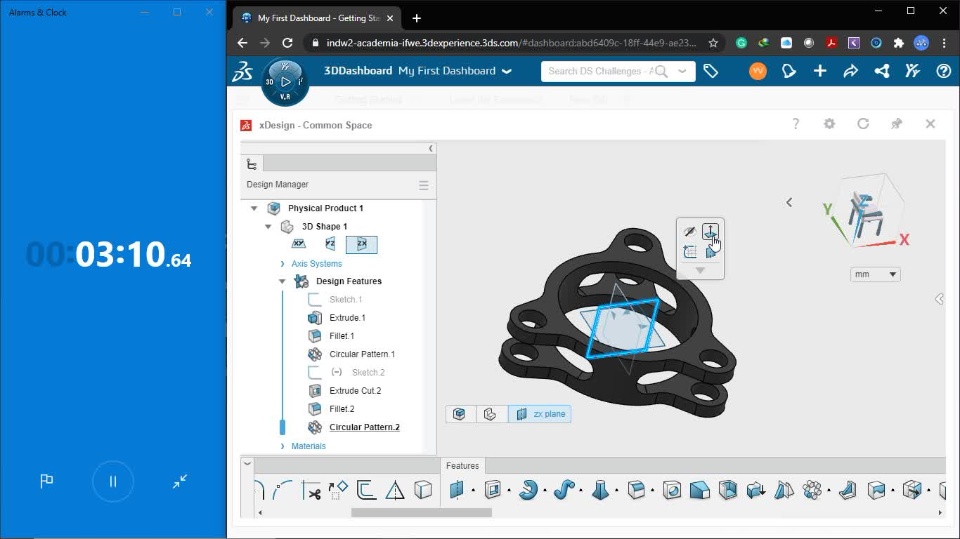
Task: Select the Offset sketch tool
Action: 366,490
